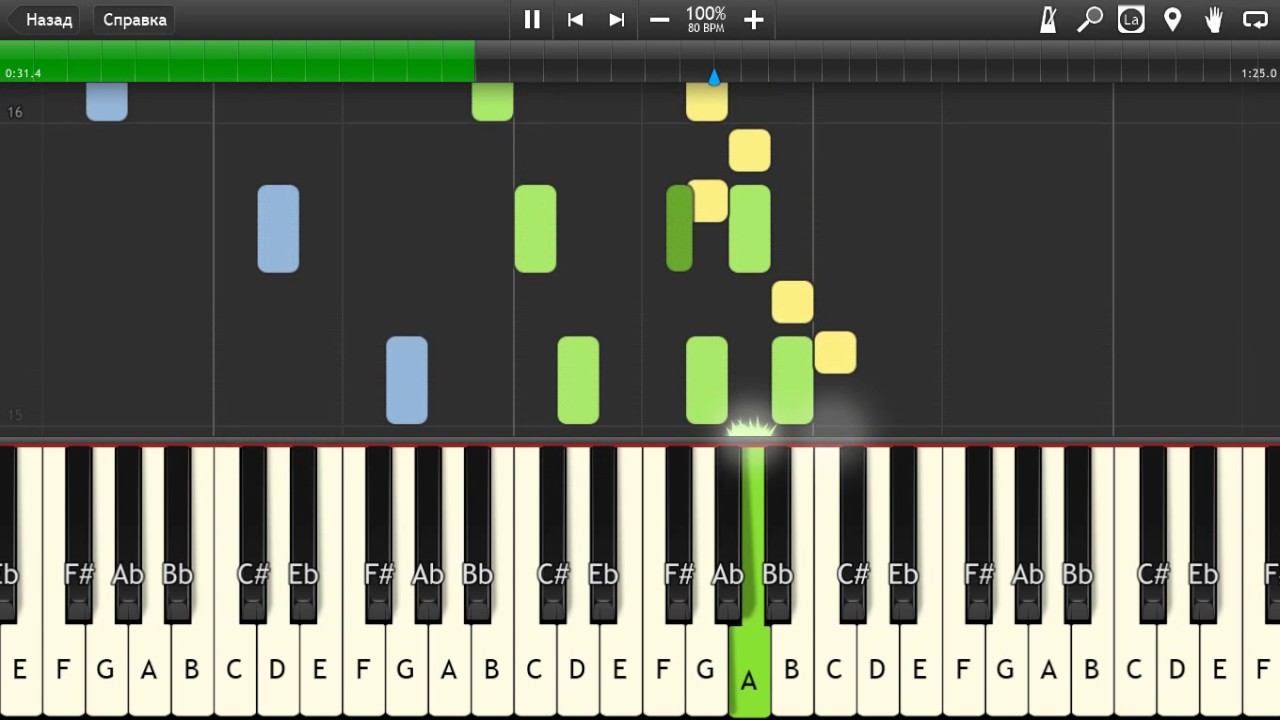Seek within the green song progress bar
The image size is (1280, 720).
237,60
